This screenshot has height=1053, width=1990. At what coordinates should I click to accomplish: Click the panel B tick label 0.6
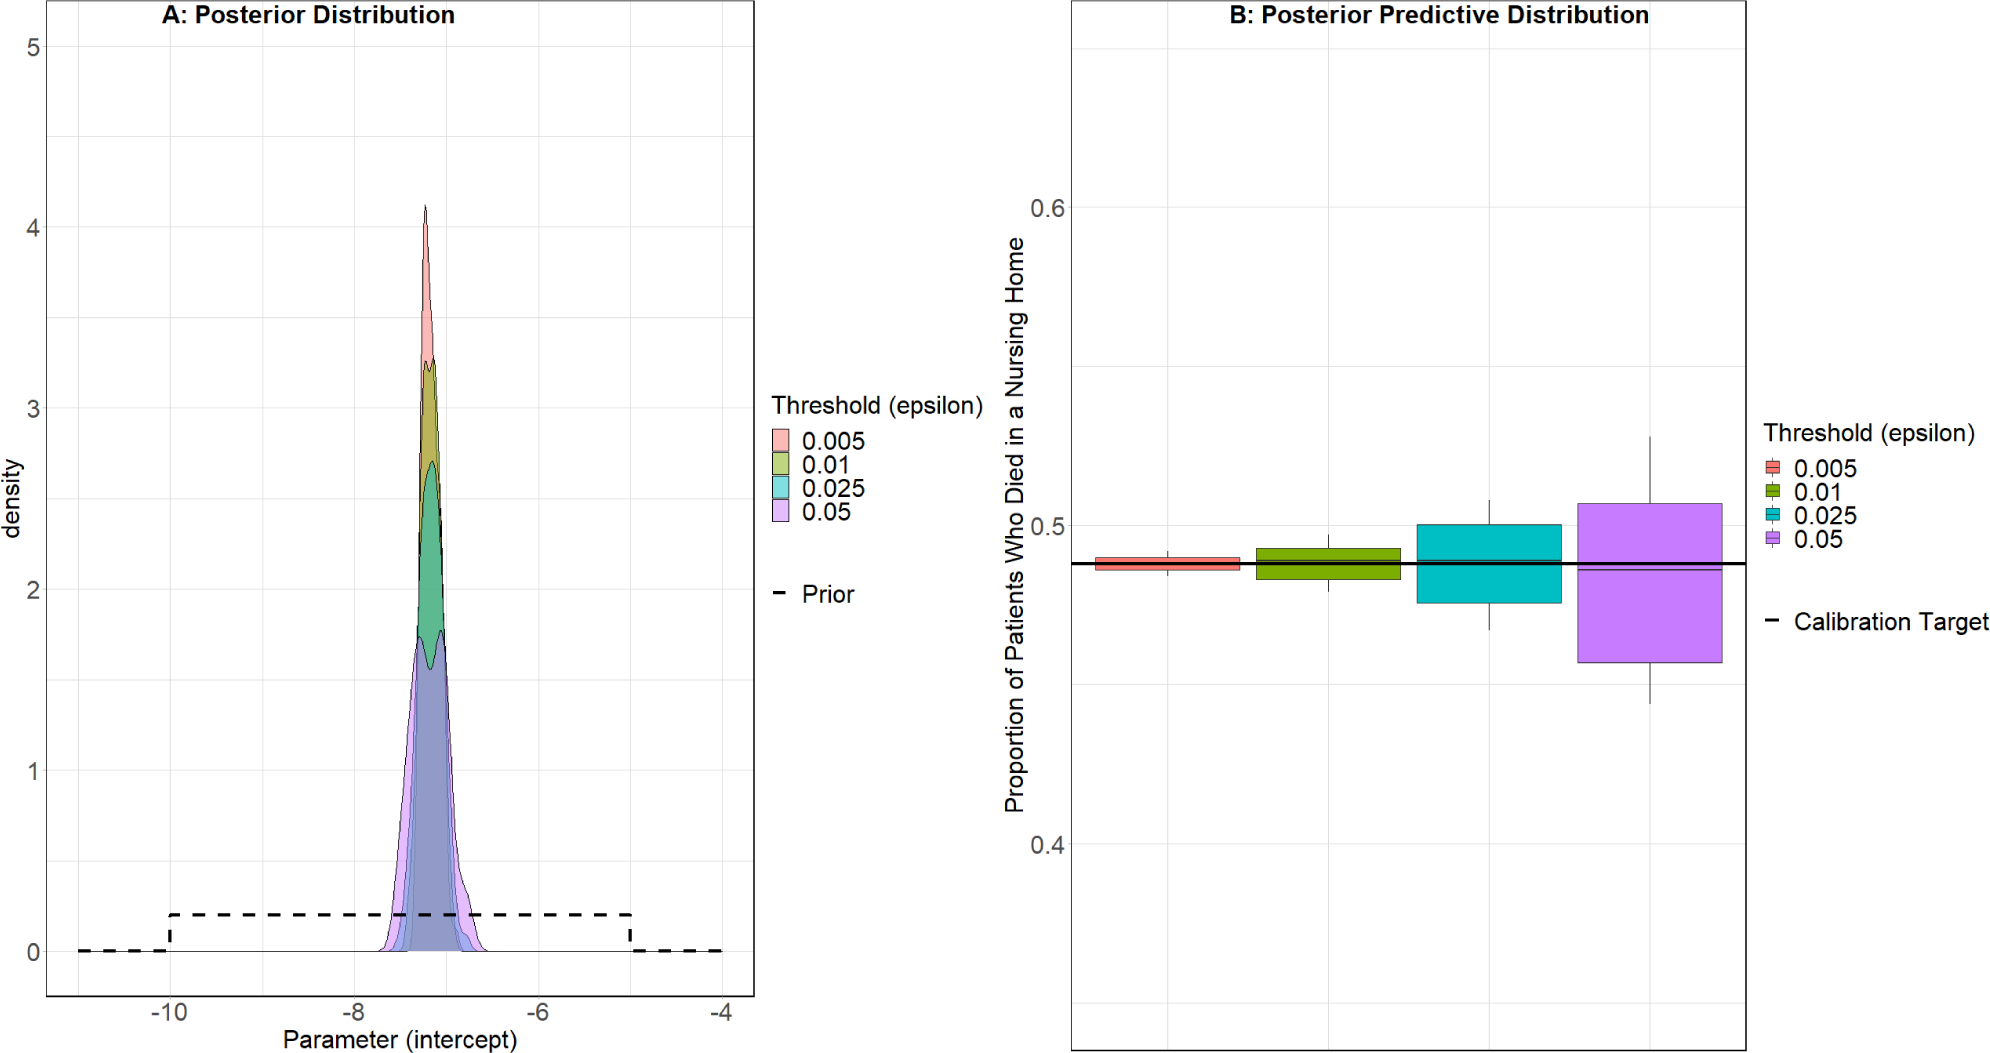[x=1047, y=208]
